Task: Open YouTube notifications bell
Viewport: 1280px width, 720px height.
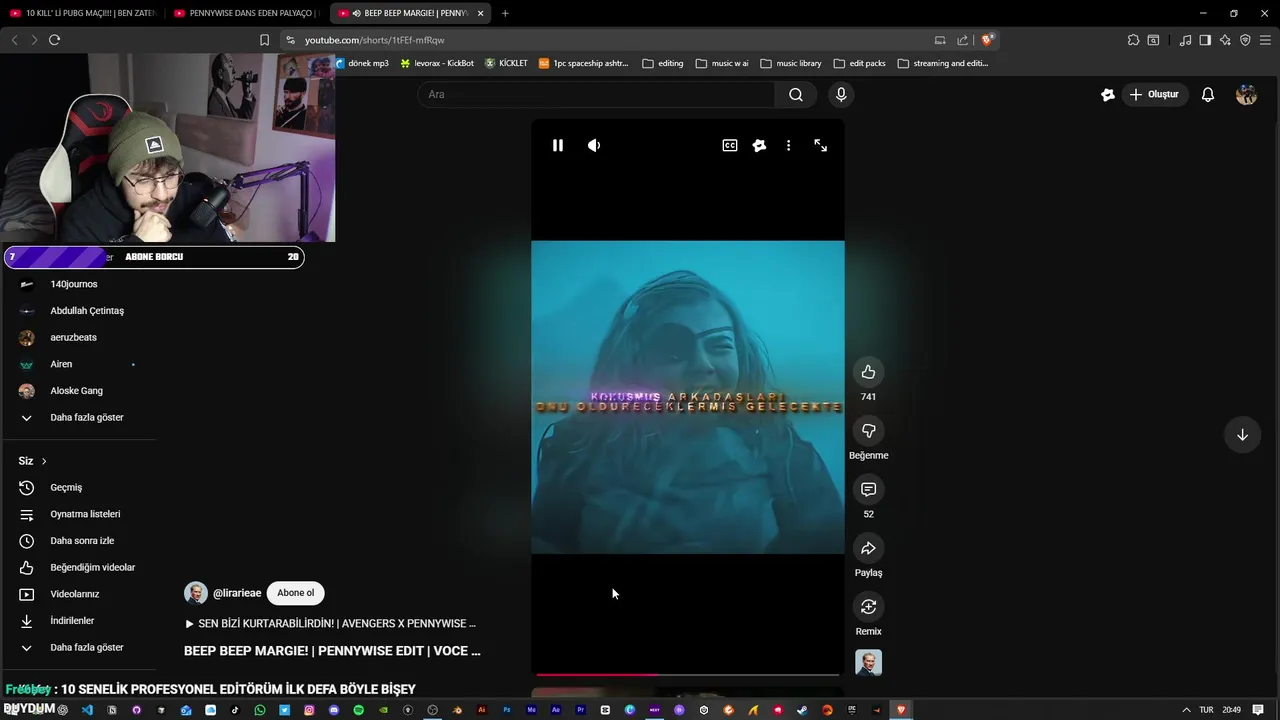Action: 1208,94
